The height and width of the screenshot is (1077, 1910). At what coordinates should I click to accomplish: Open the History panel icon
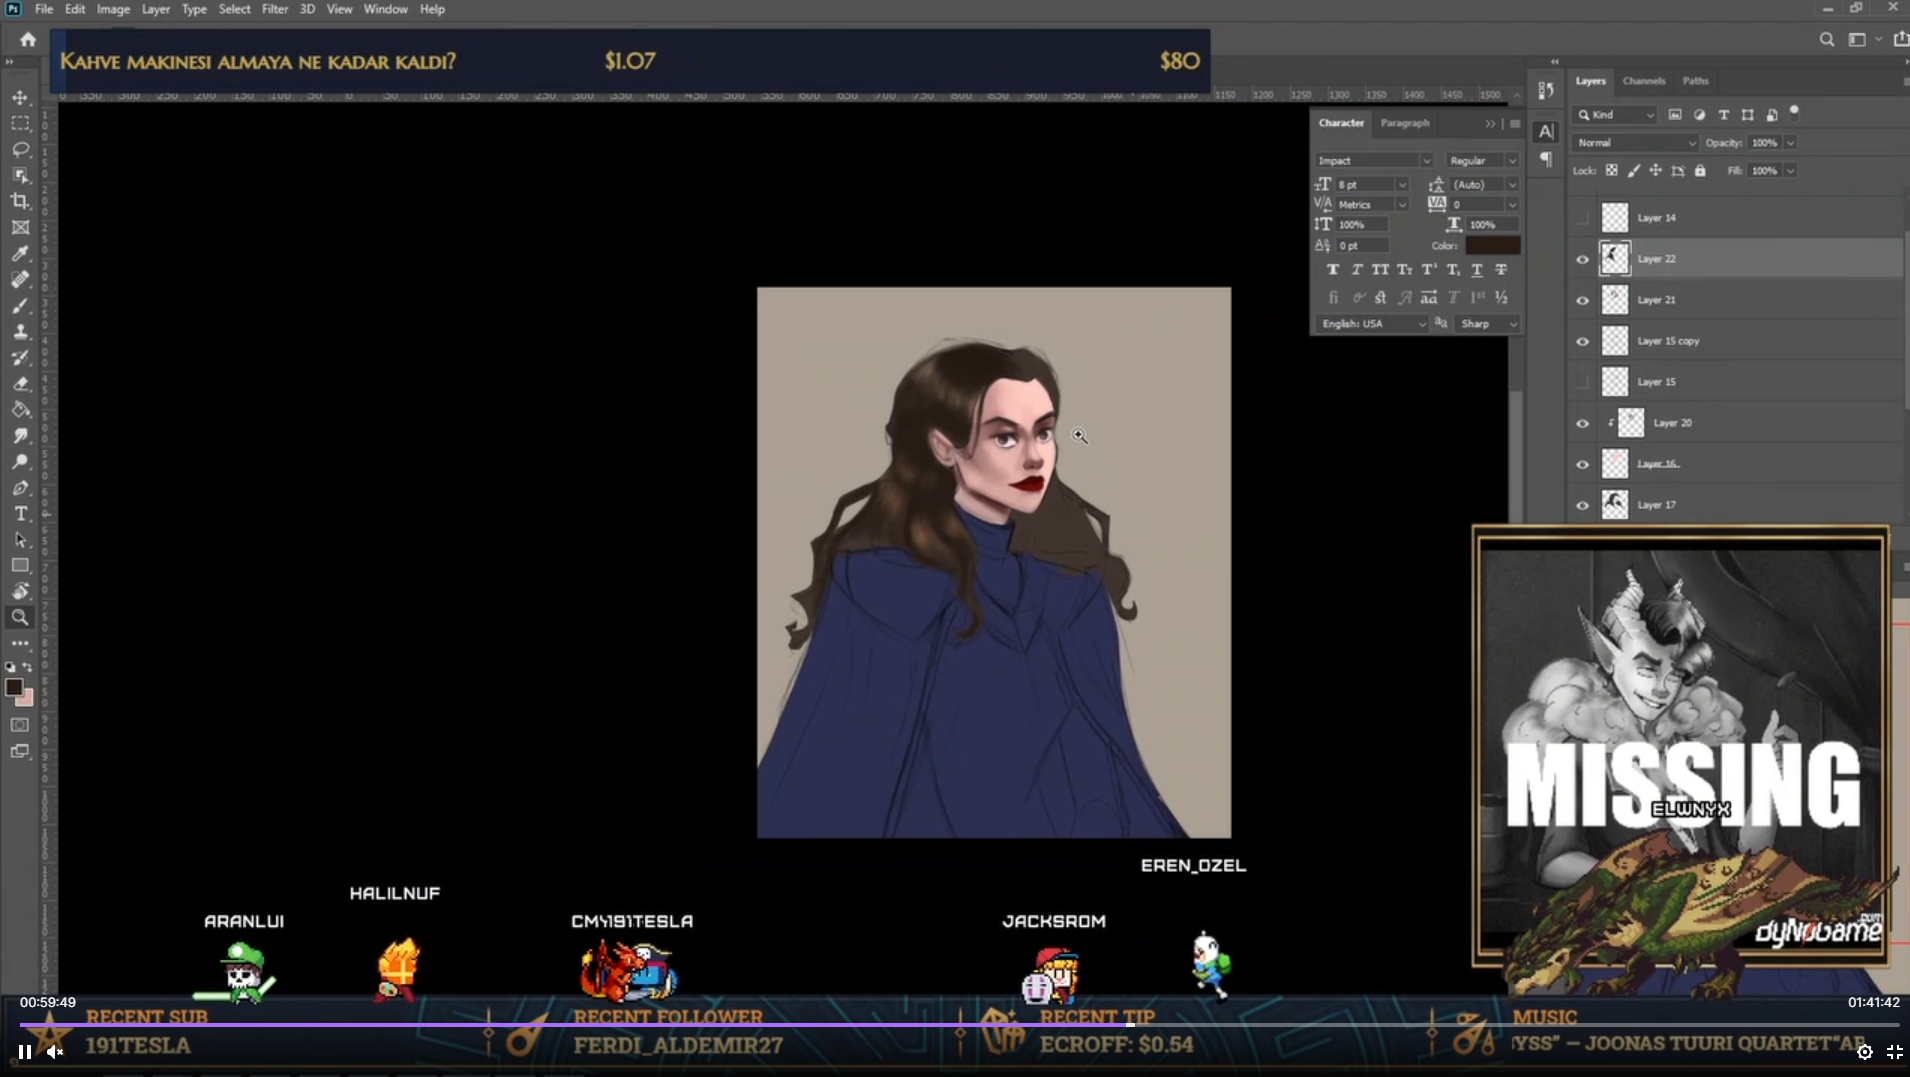[x=1546, y=91]
